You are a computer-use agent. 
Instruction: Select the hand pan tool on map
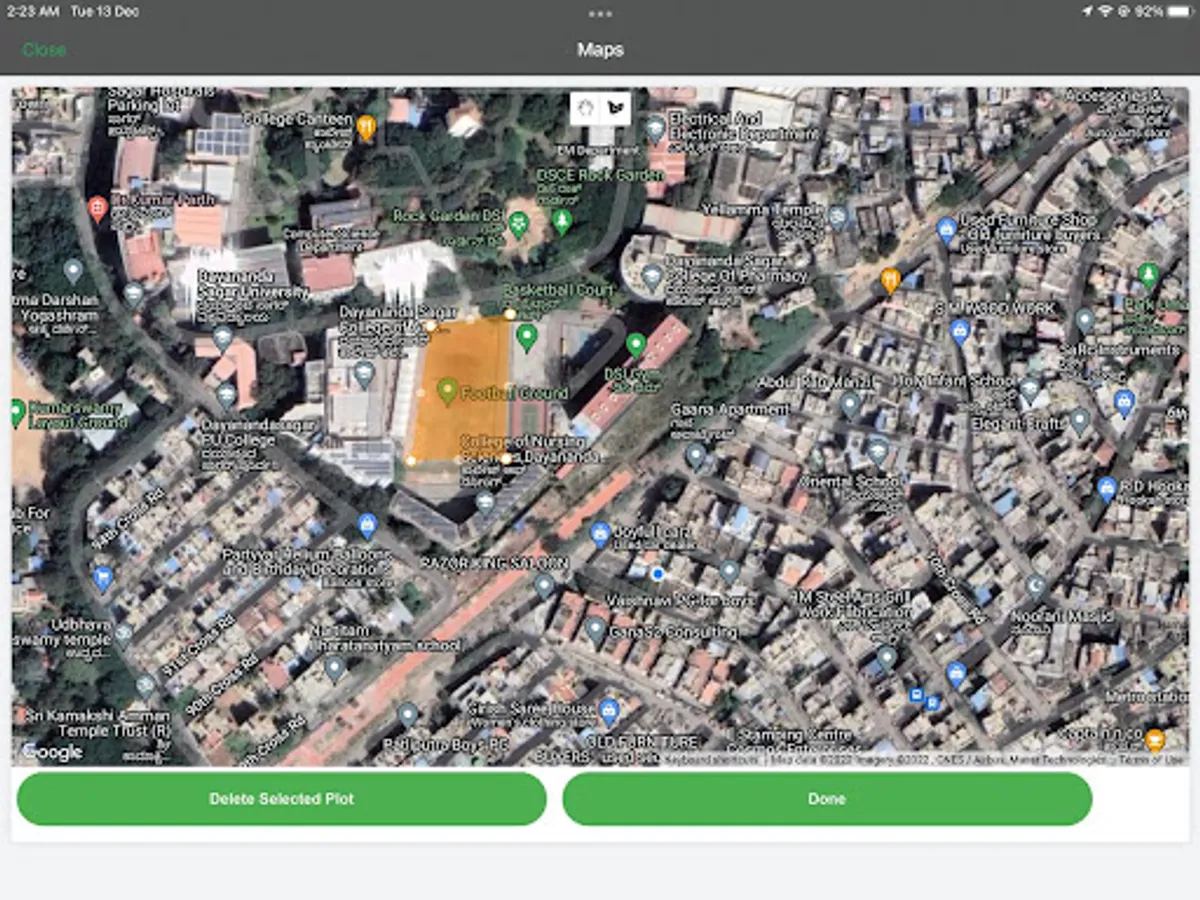pos(586,108)
